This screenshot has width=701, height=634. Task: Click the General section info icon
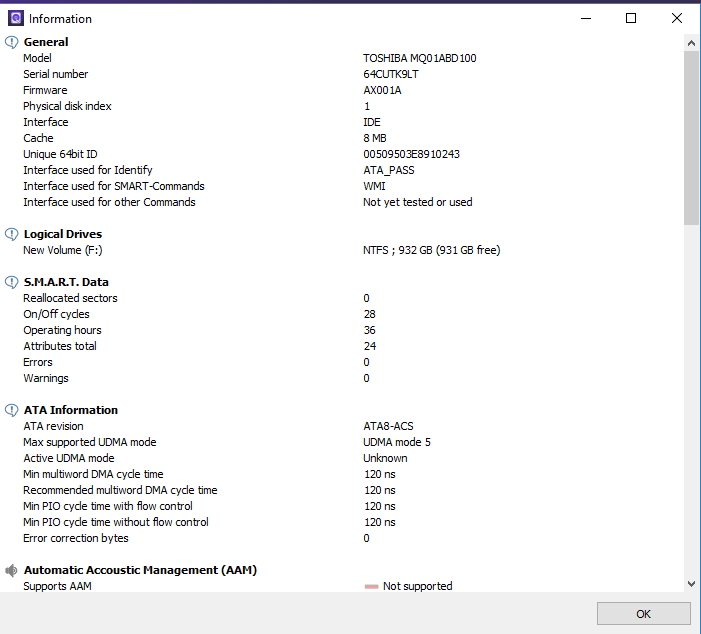click(11, 42)
